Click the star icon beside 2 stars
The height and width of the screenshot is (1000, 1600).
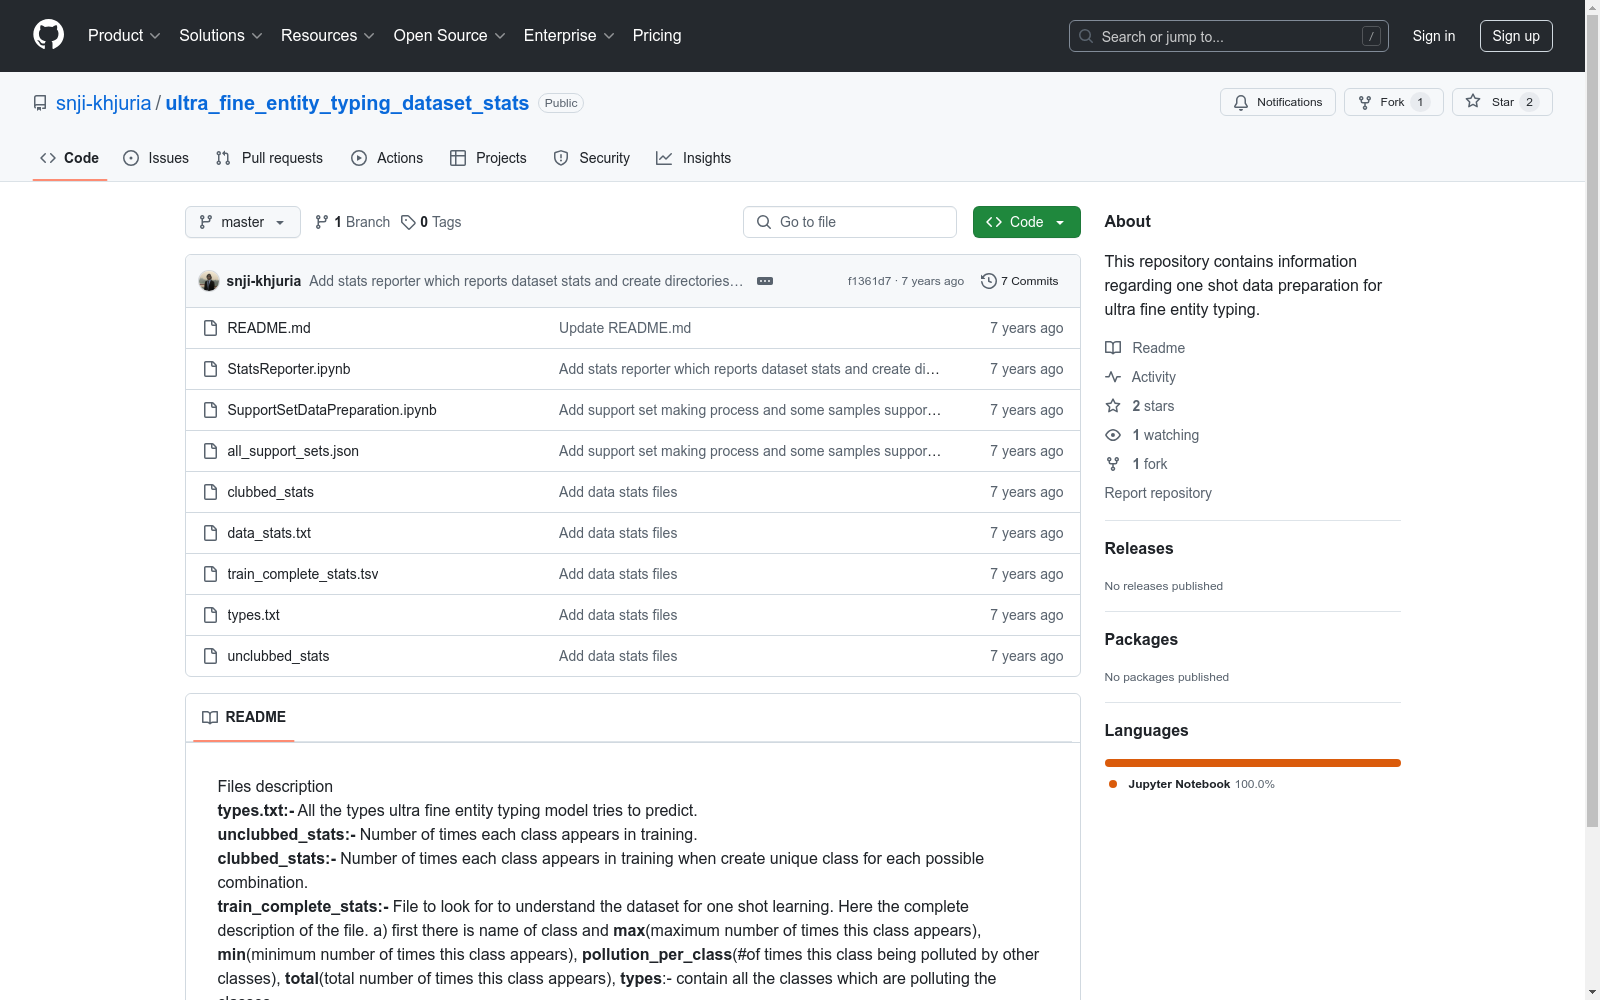(1113, 406)
